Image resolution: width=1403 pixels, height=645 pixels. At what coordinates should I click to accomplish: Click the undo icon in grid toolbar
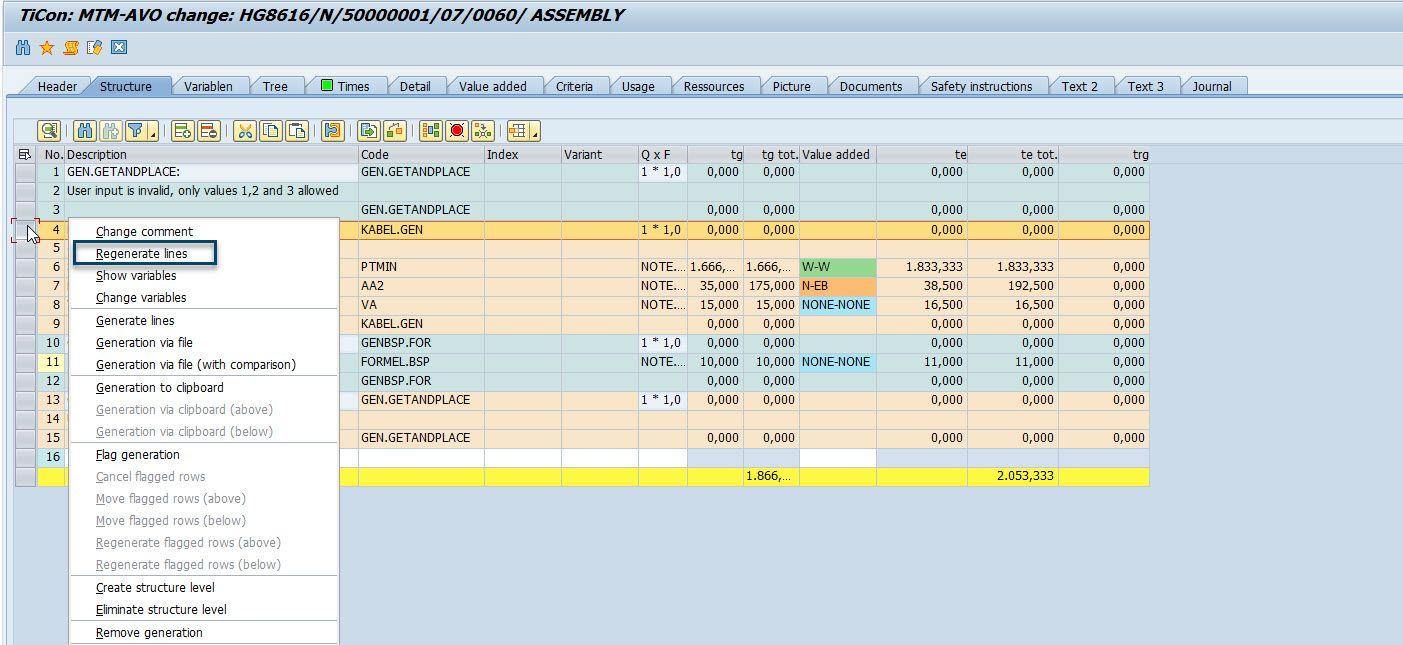[333, 131]
